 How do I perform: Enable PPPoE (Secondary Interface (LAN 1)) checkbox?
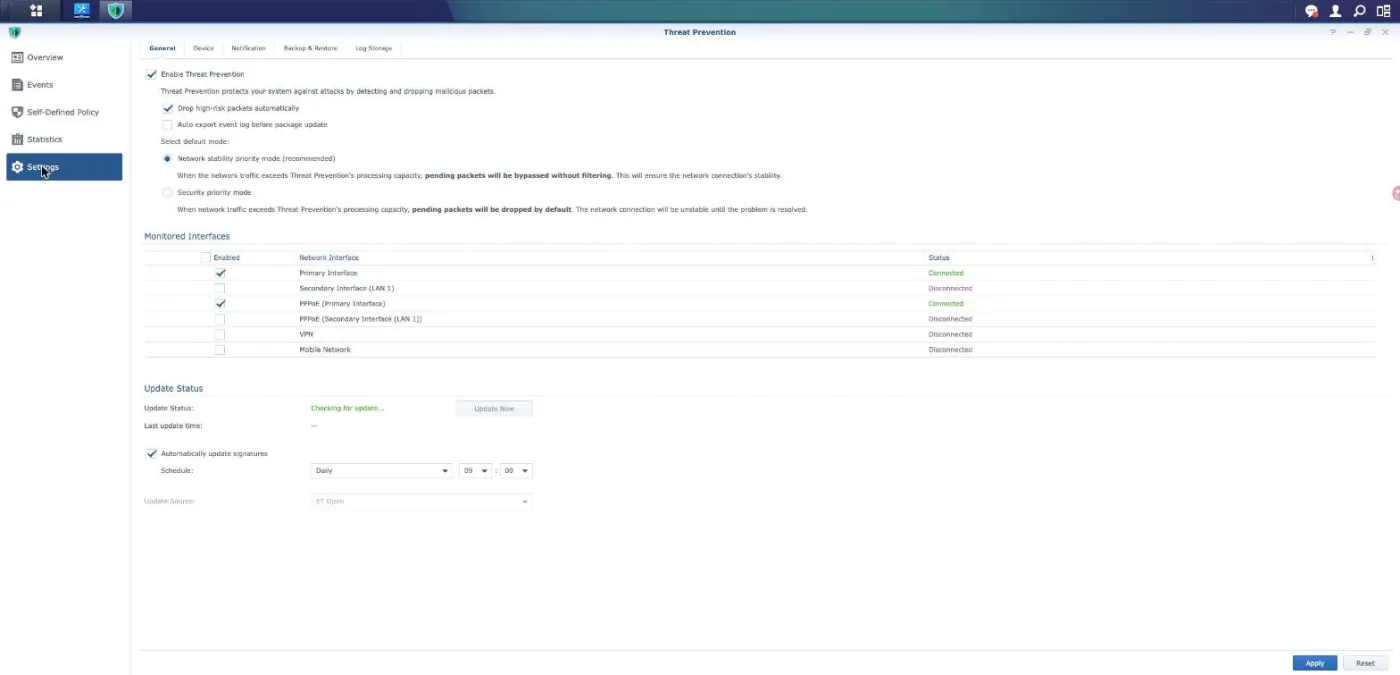point(220,319)
